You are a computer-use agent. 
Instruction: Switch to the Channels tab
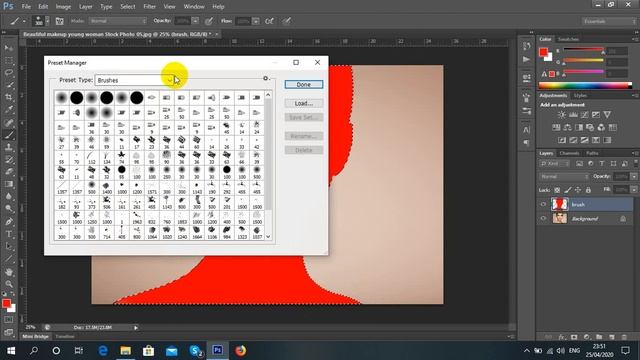pos(569,153)
